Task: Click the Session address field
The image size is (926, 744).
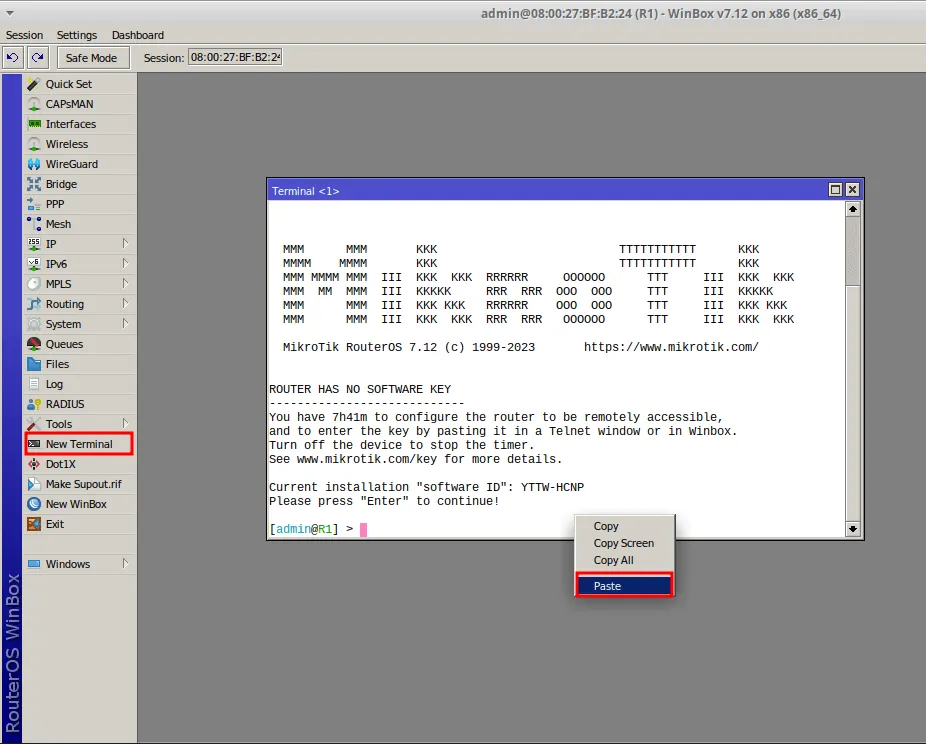Action: (235, 57)
